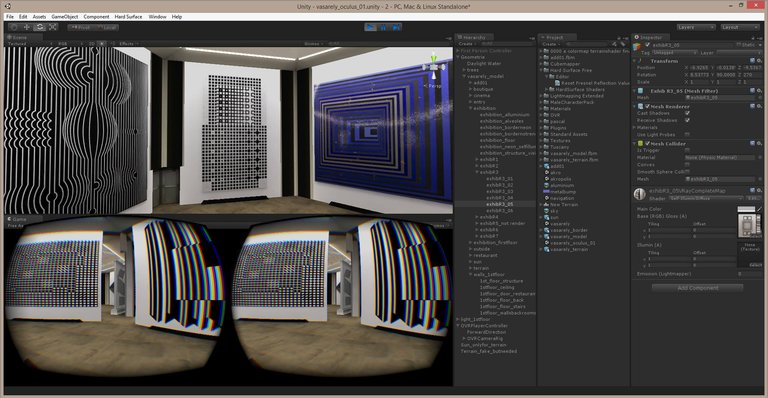Open the Mesh Renderer gear menu
This screenshot has width=768, height=398.
click(759, 106)
